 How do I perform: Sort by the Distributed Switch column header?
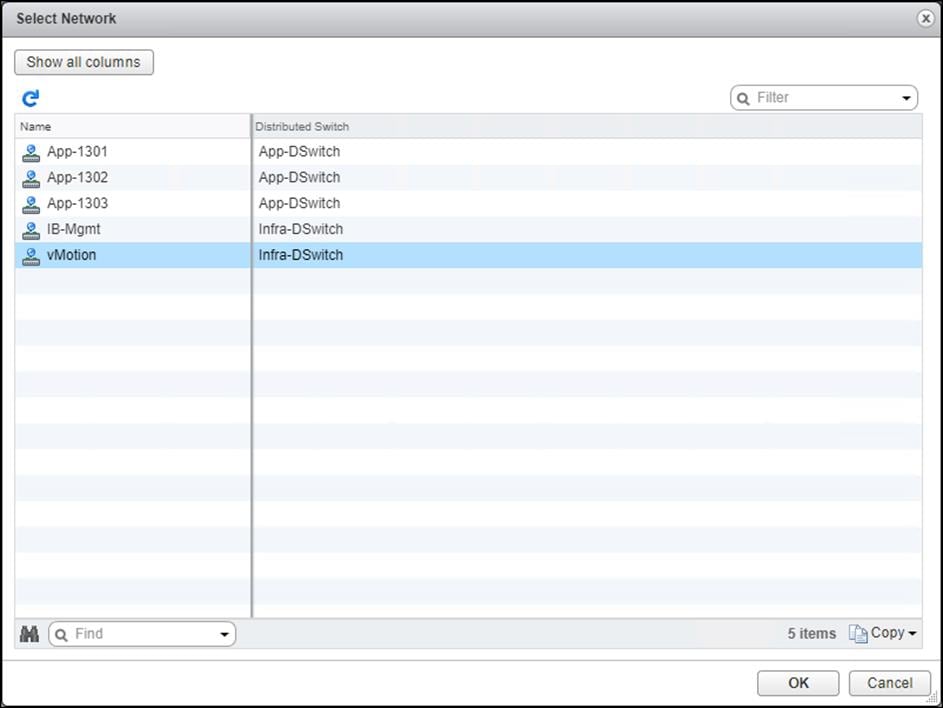click(x=302, y=126)
